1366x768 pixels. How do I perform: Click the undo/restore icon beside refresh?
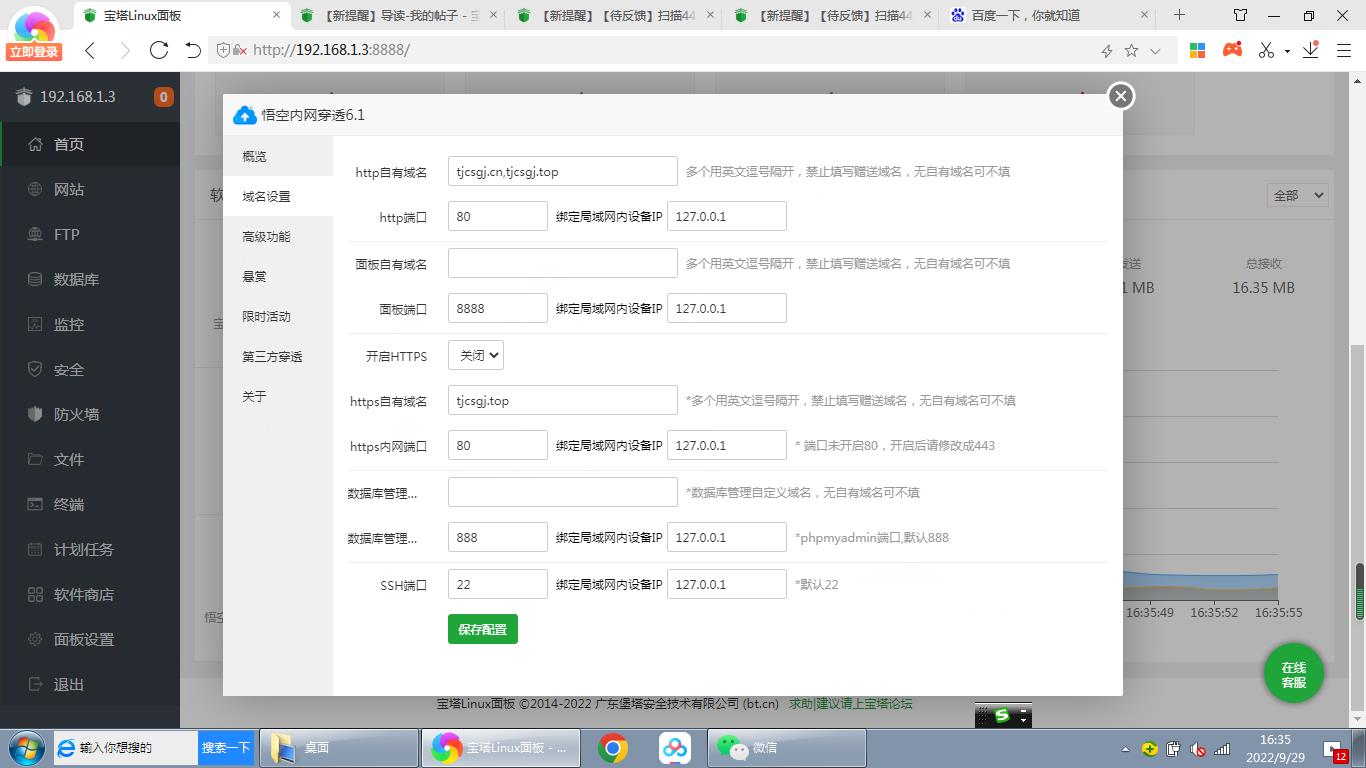(x=193, y=50)
